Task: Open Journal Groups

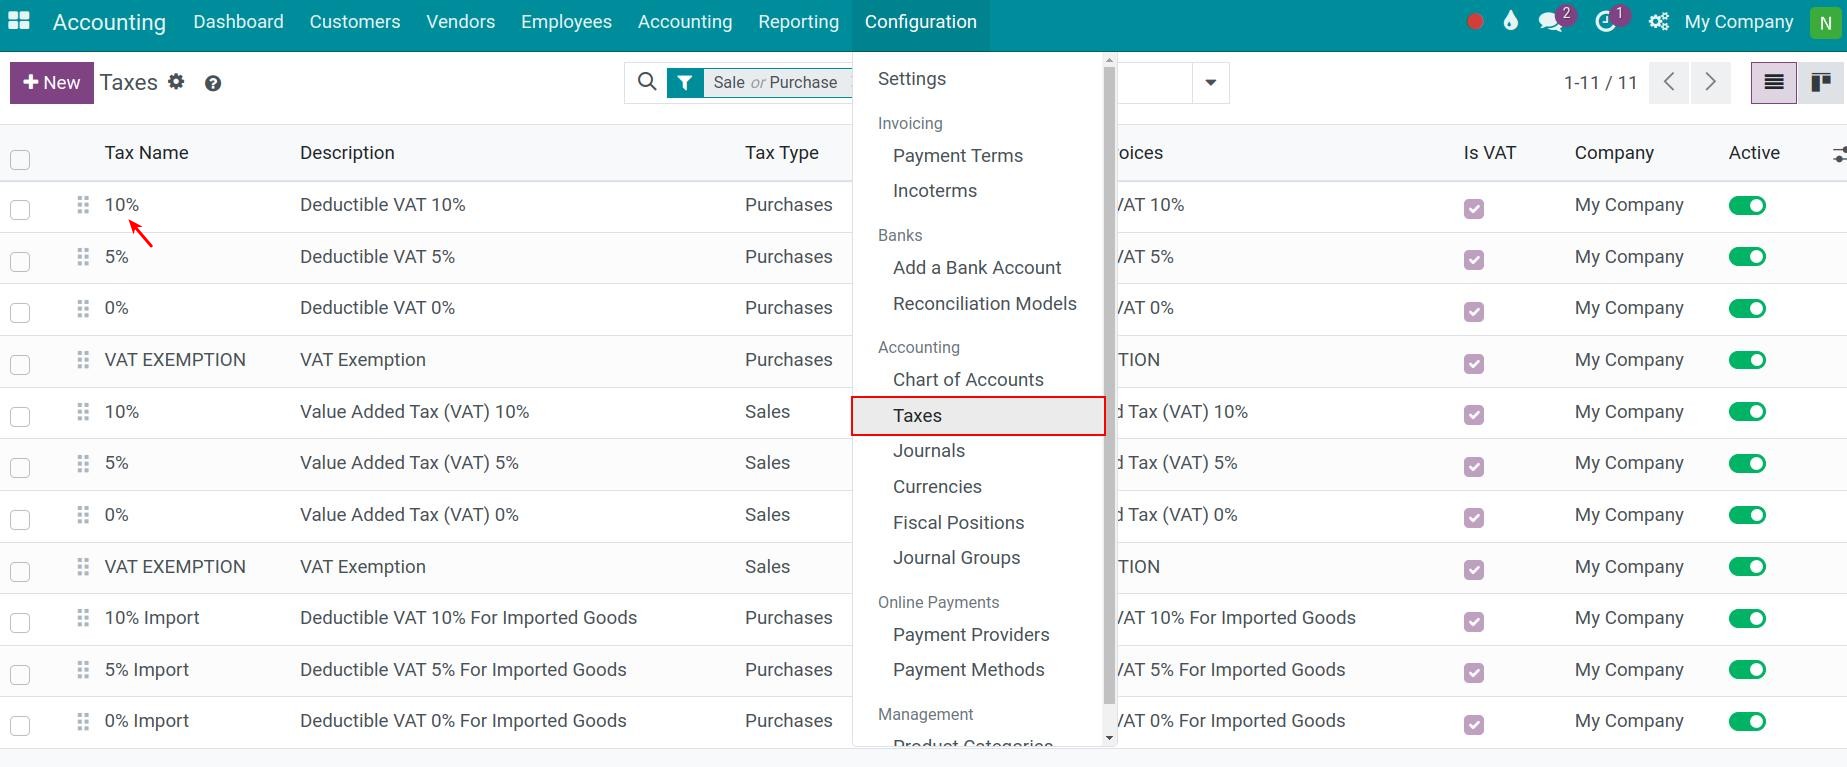Action: 956,558
